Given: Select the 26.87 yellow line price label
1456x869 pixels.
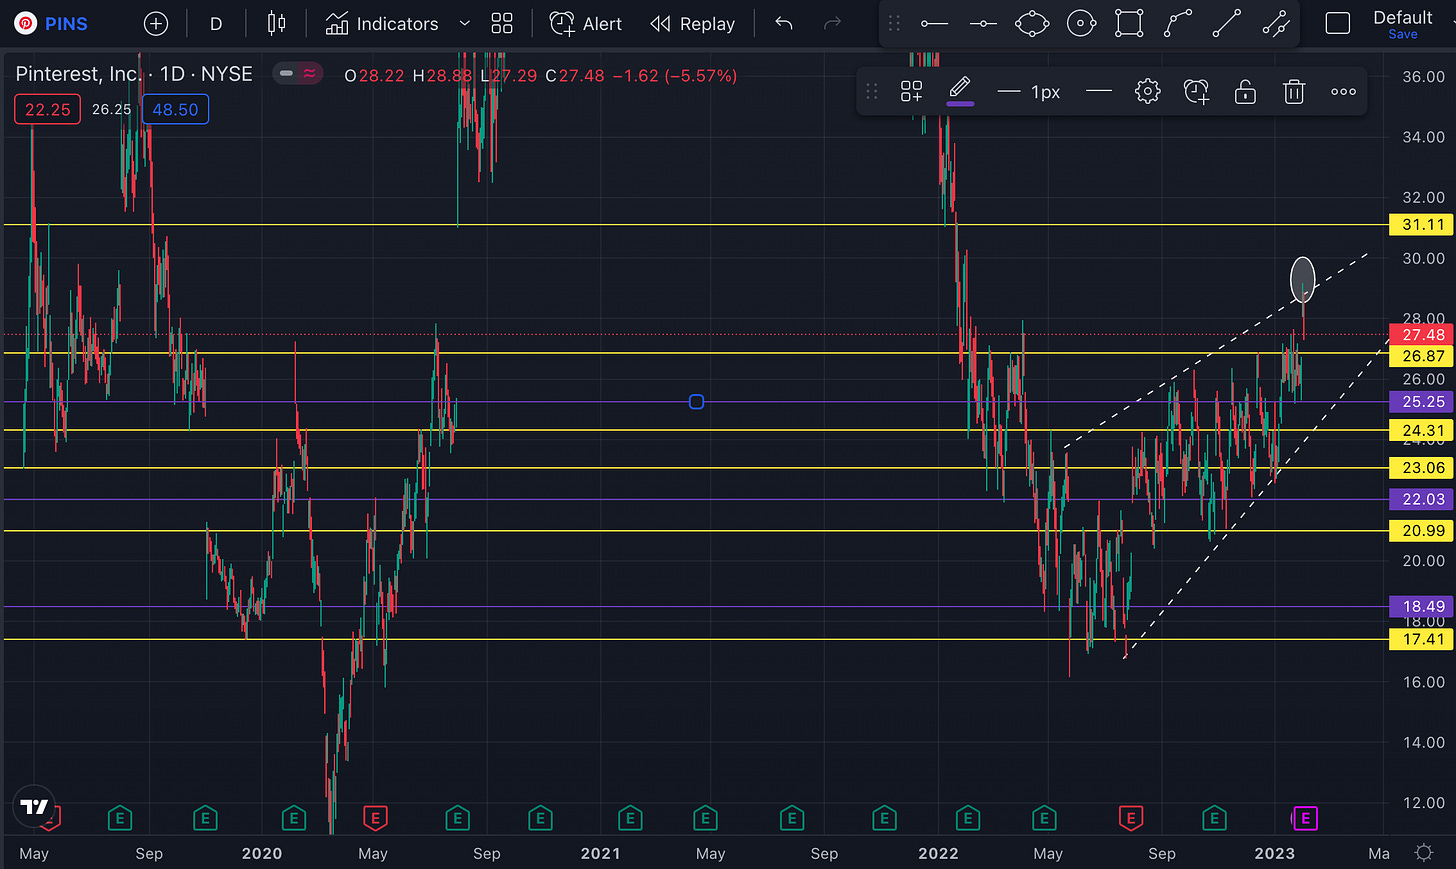Looking at the screenshot, I should (1421, 356).
